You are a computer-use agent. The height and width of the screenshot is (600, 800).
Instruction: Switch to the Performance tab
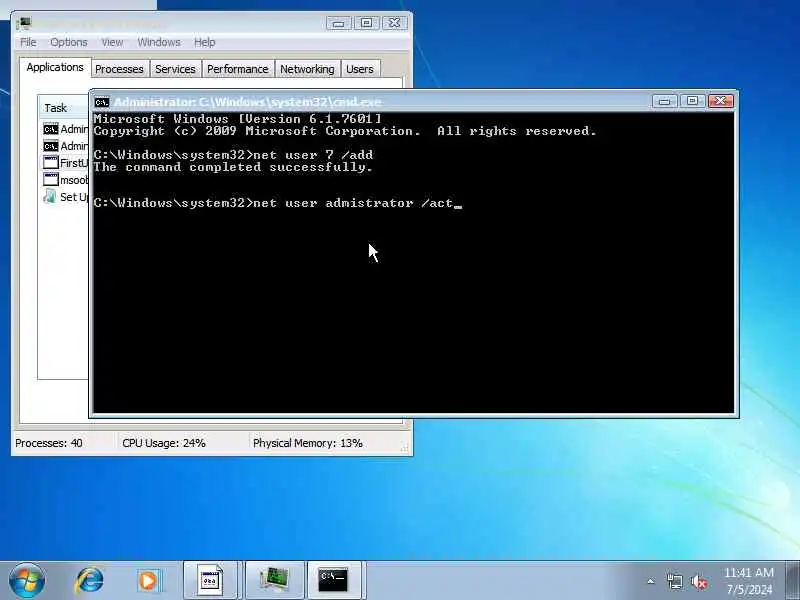(238, 69)
